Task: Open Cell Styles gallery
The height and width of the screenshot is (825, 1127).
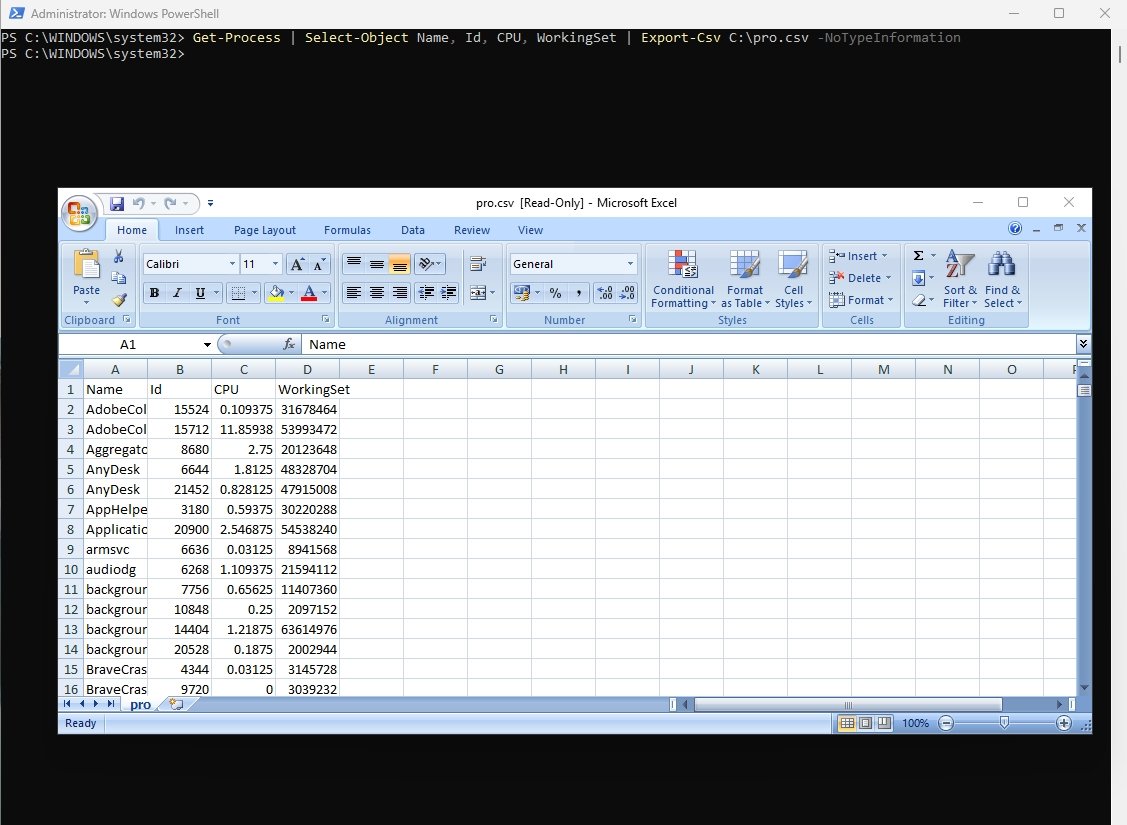Action: (x=794, y=280)
